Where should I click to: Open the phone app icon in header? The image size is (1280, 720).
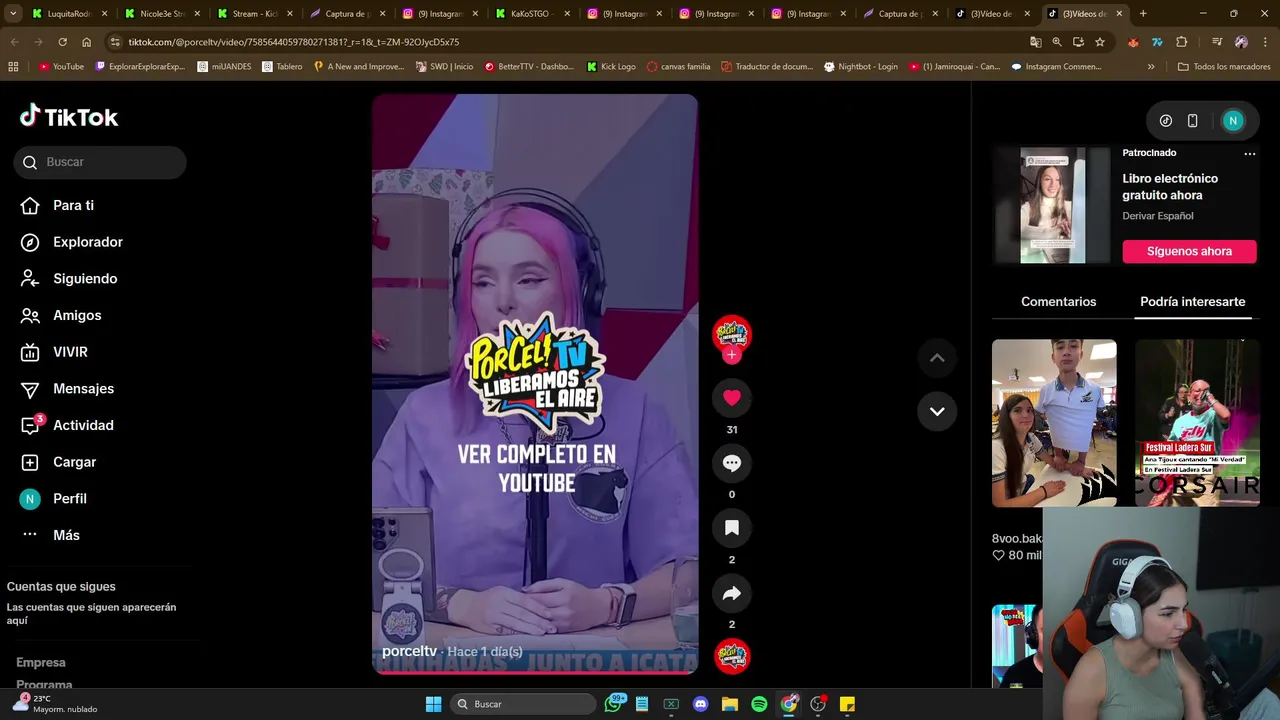pos(1192,121)
